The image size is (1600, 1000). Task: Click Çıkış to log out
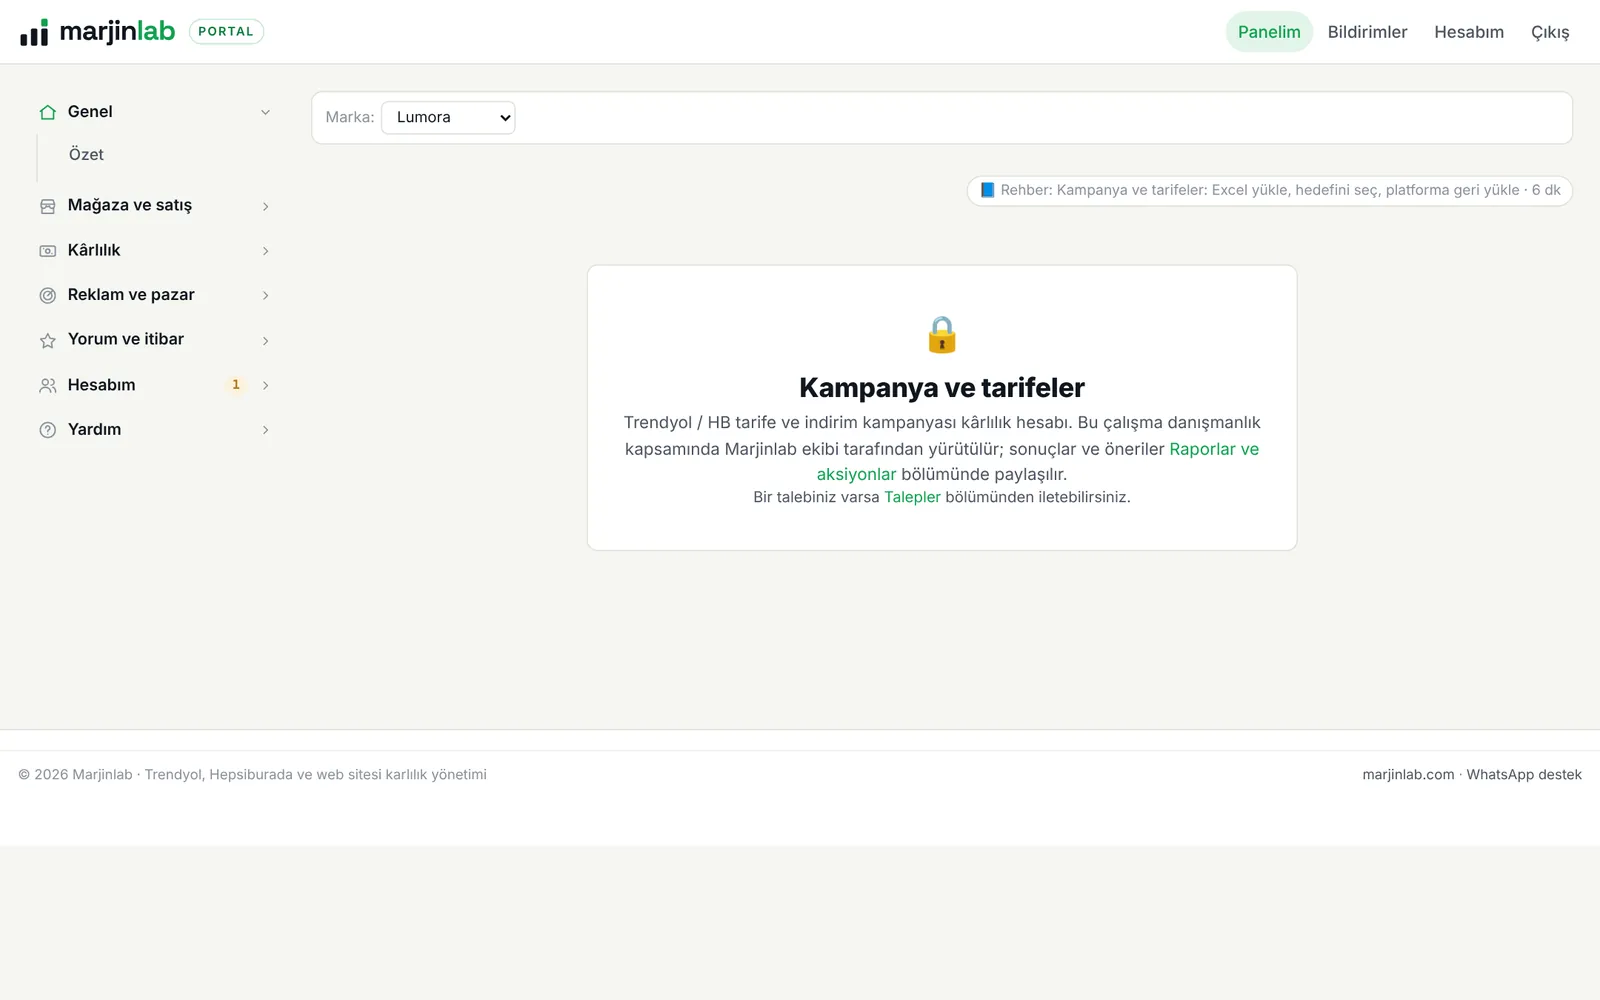click(1550, 32)
